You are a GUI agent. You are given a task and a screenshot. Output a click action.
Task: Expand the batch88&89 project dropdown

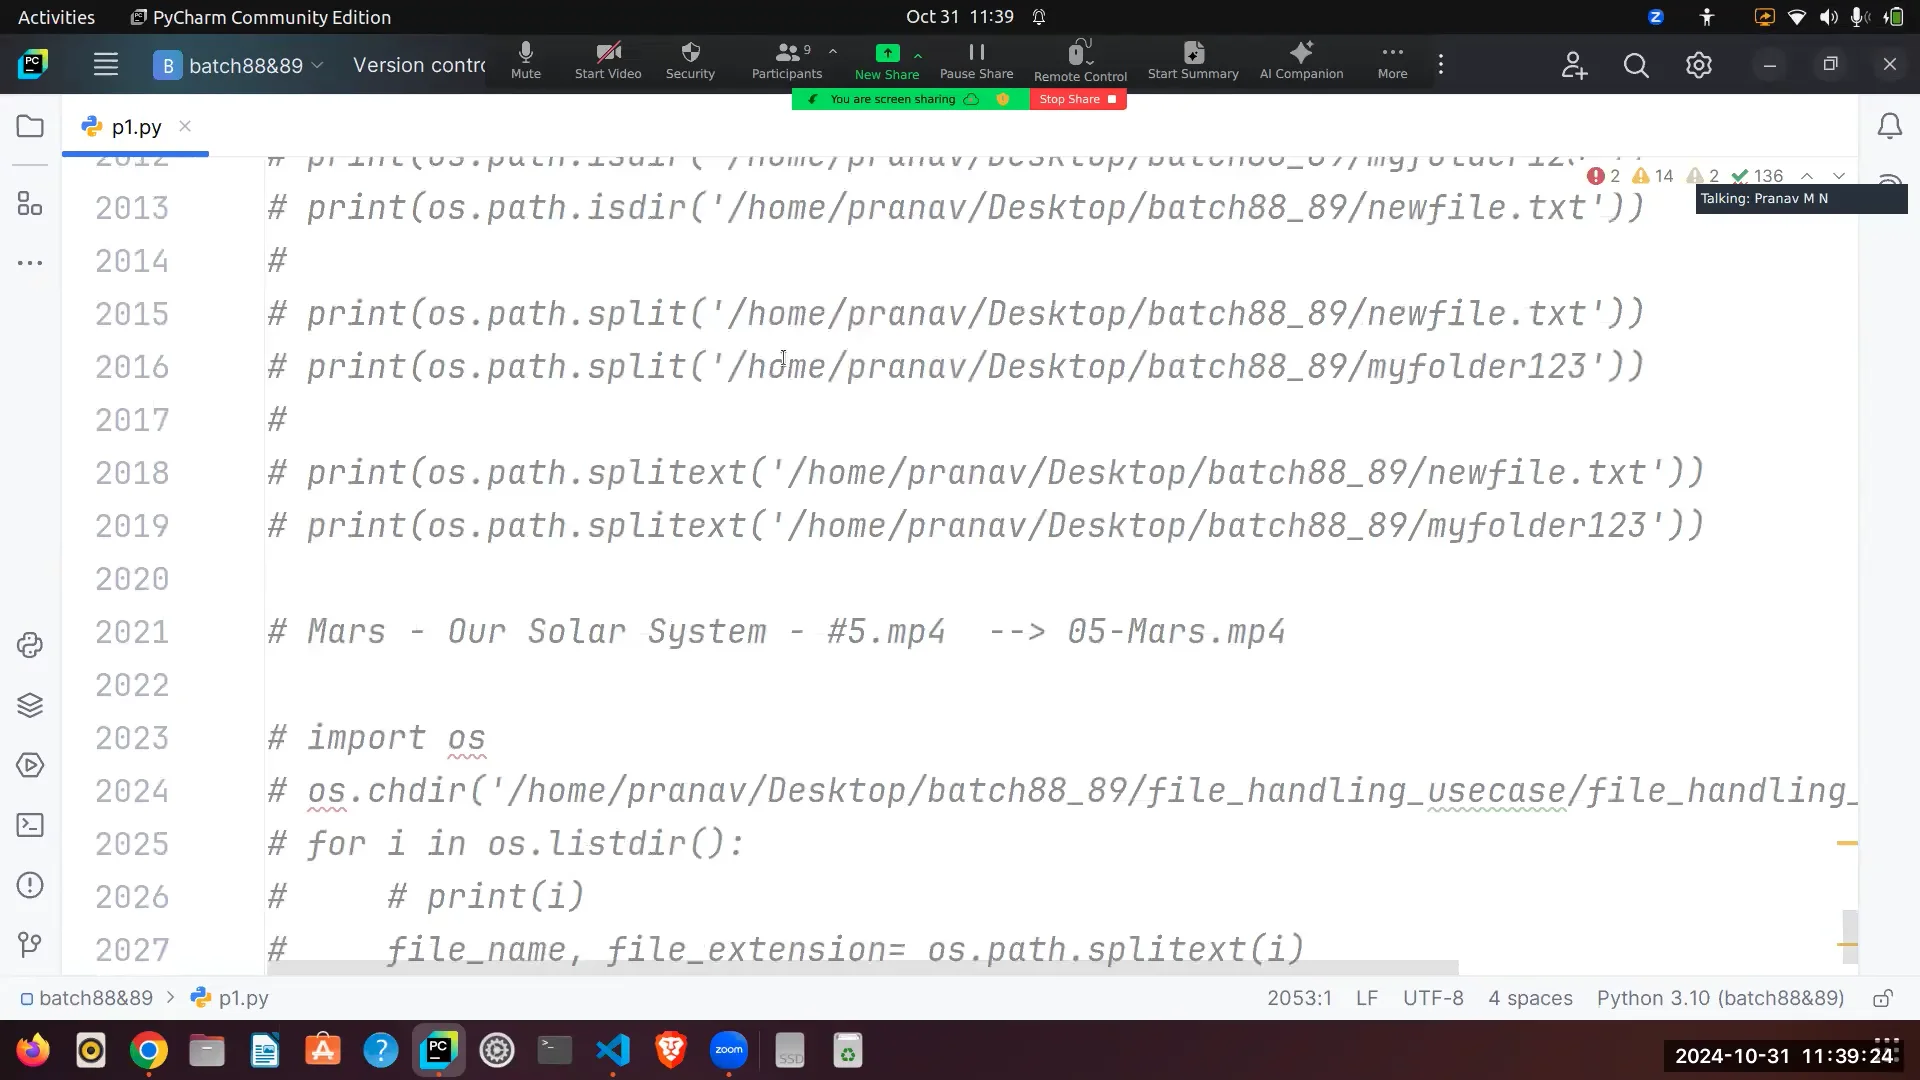pyautogui.click(x=318, y=65)
